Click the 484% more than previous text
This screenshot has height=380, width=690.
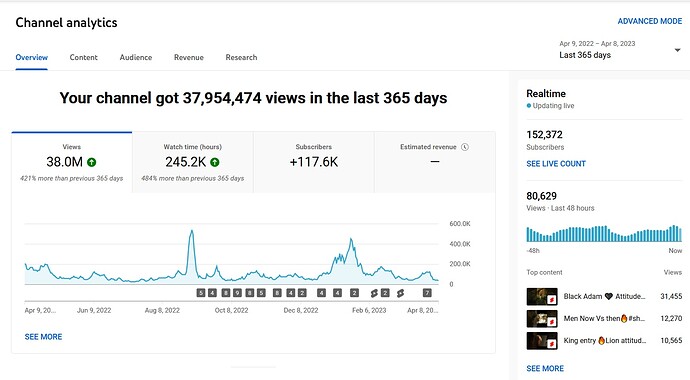click(193, 178)
